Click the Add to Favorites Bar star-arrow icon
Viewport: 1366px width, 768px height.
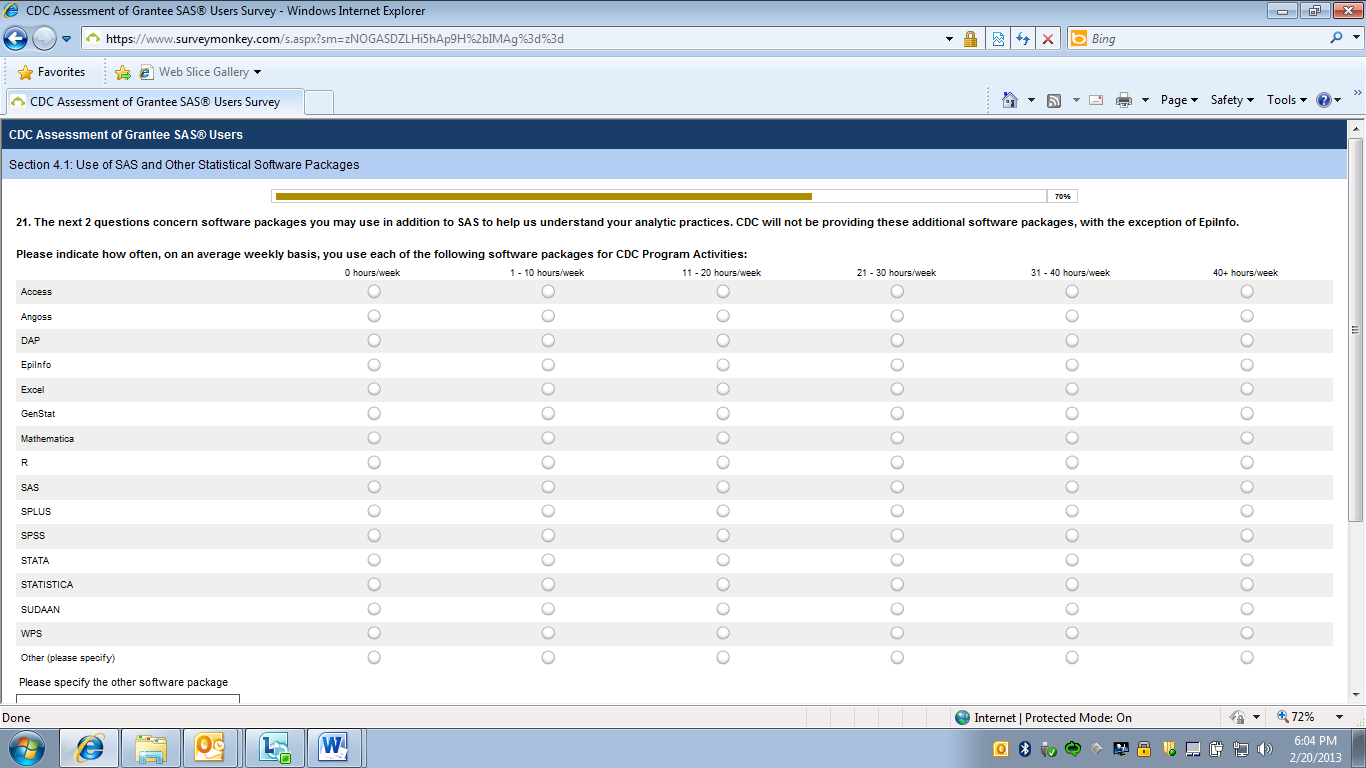[x=123, y=72]
